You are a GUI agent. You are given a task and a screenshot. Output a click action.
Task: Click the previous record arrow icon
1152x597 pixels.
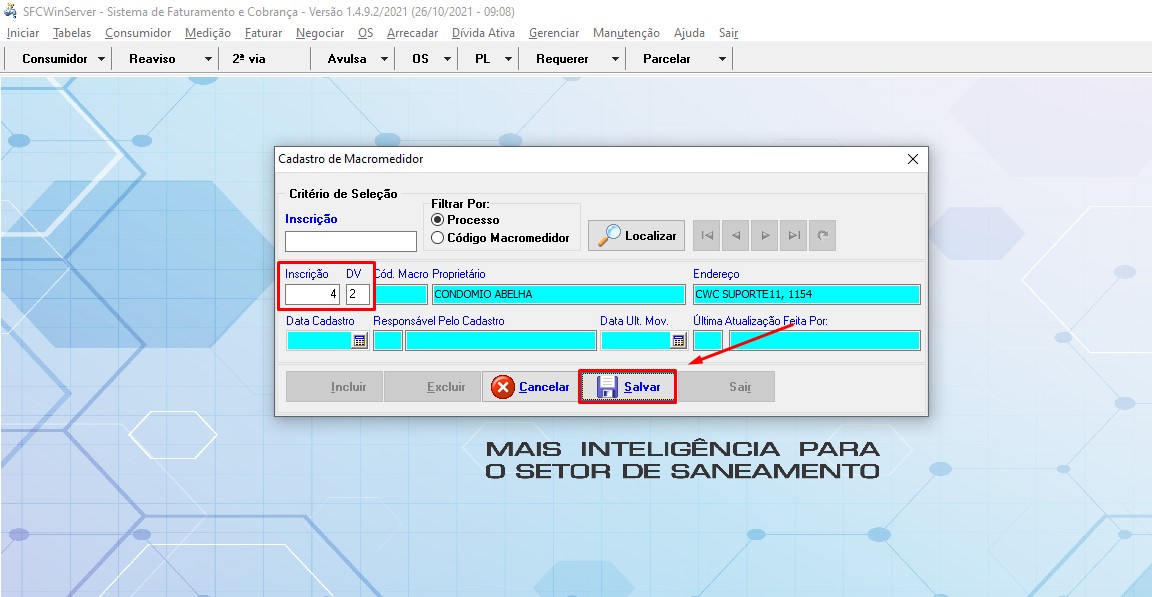[736, 235]
